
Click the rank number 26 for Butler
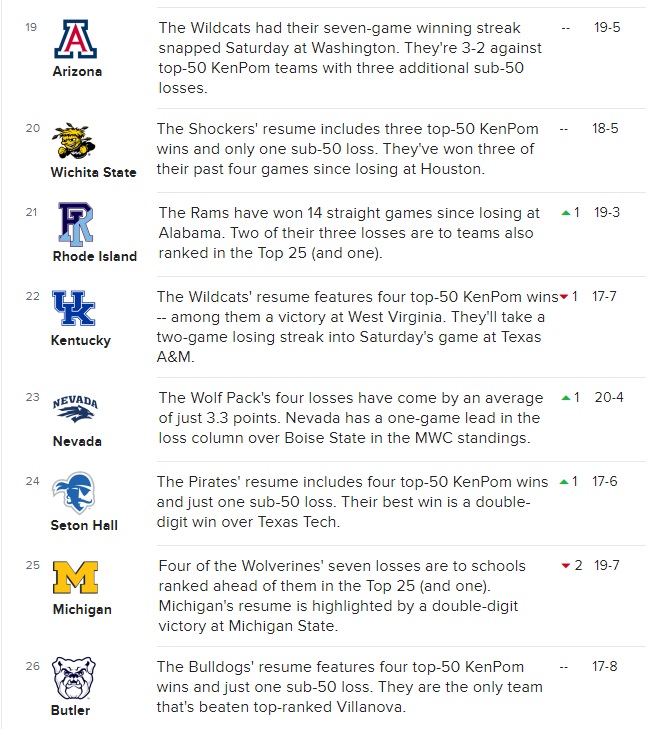(33, 666)
